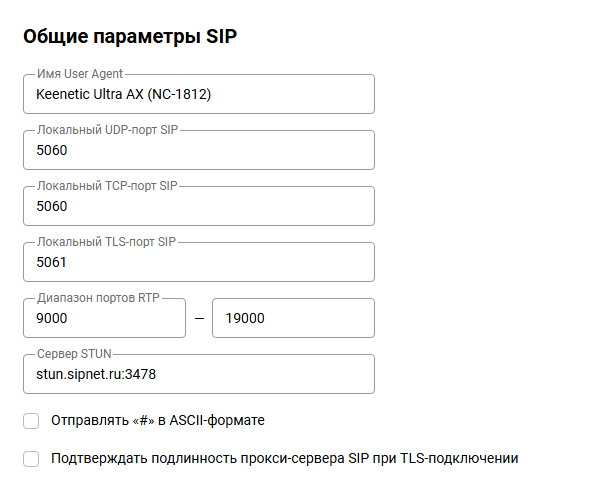Click the Диапазон портов RTP floating label
The image size is (613, 493).
coord(98,298)
